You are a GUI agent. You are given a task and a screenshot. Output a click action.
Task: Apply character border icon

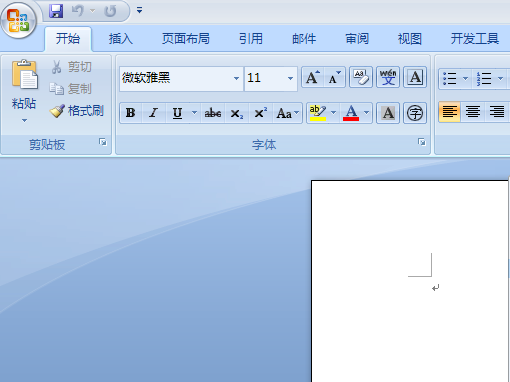click(x=415, y=78)
